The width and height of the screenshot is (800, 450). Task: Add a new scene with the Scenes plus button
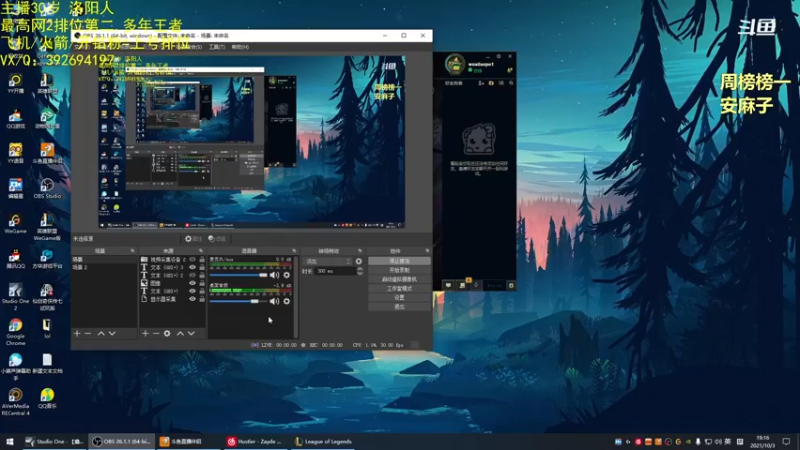tap(77, 333)
